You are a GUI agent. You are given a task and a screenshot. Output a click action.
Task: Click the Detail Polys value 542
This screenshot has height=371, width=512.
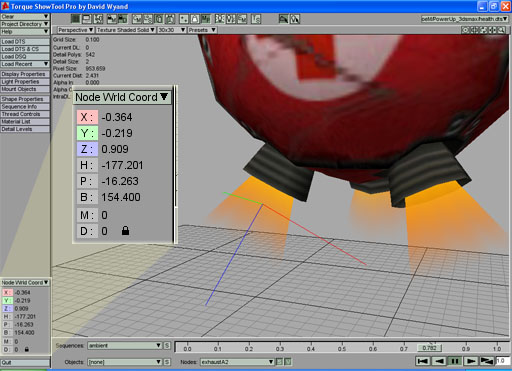point(90,54)
